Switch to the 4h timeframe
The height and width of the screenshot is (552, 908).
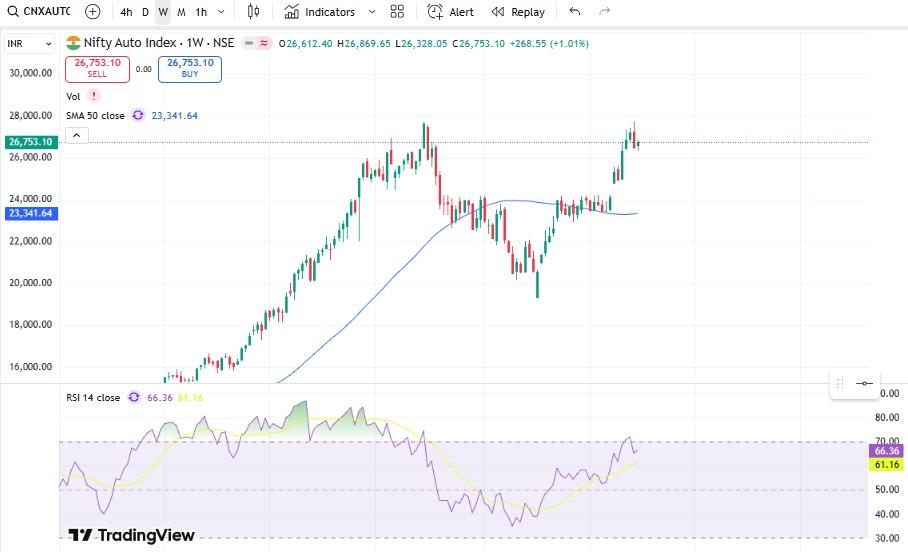[x=126, y=12]
